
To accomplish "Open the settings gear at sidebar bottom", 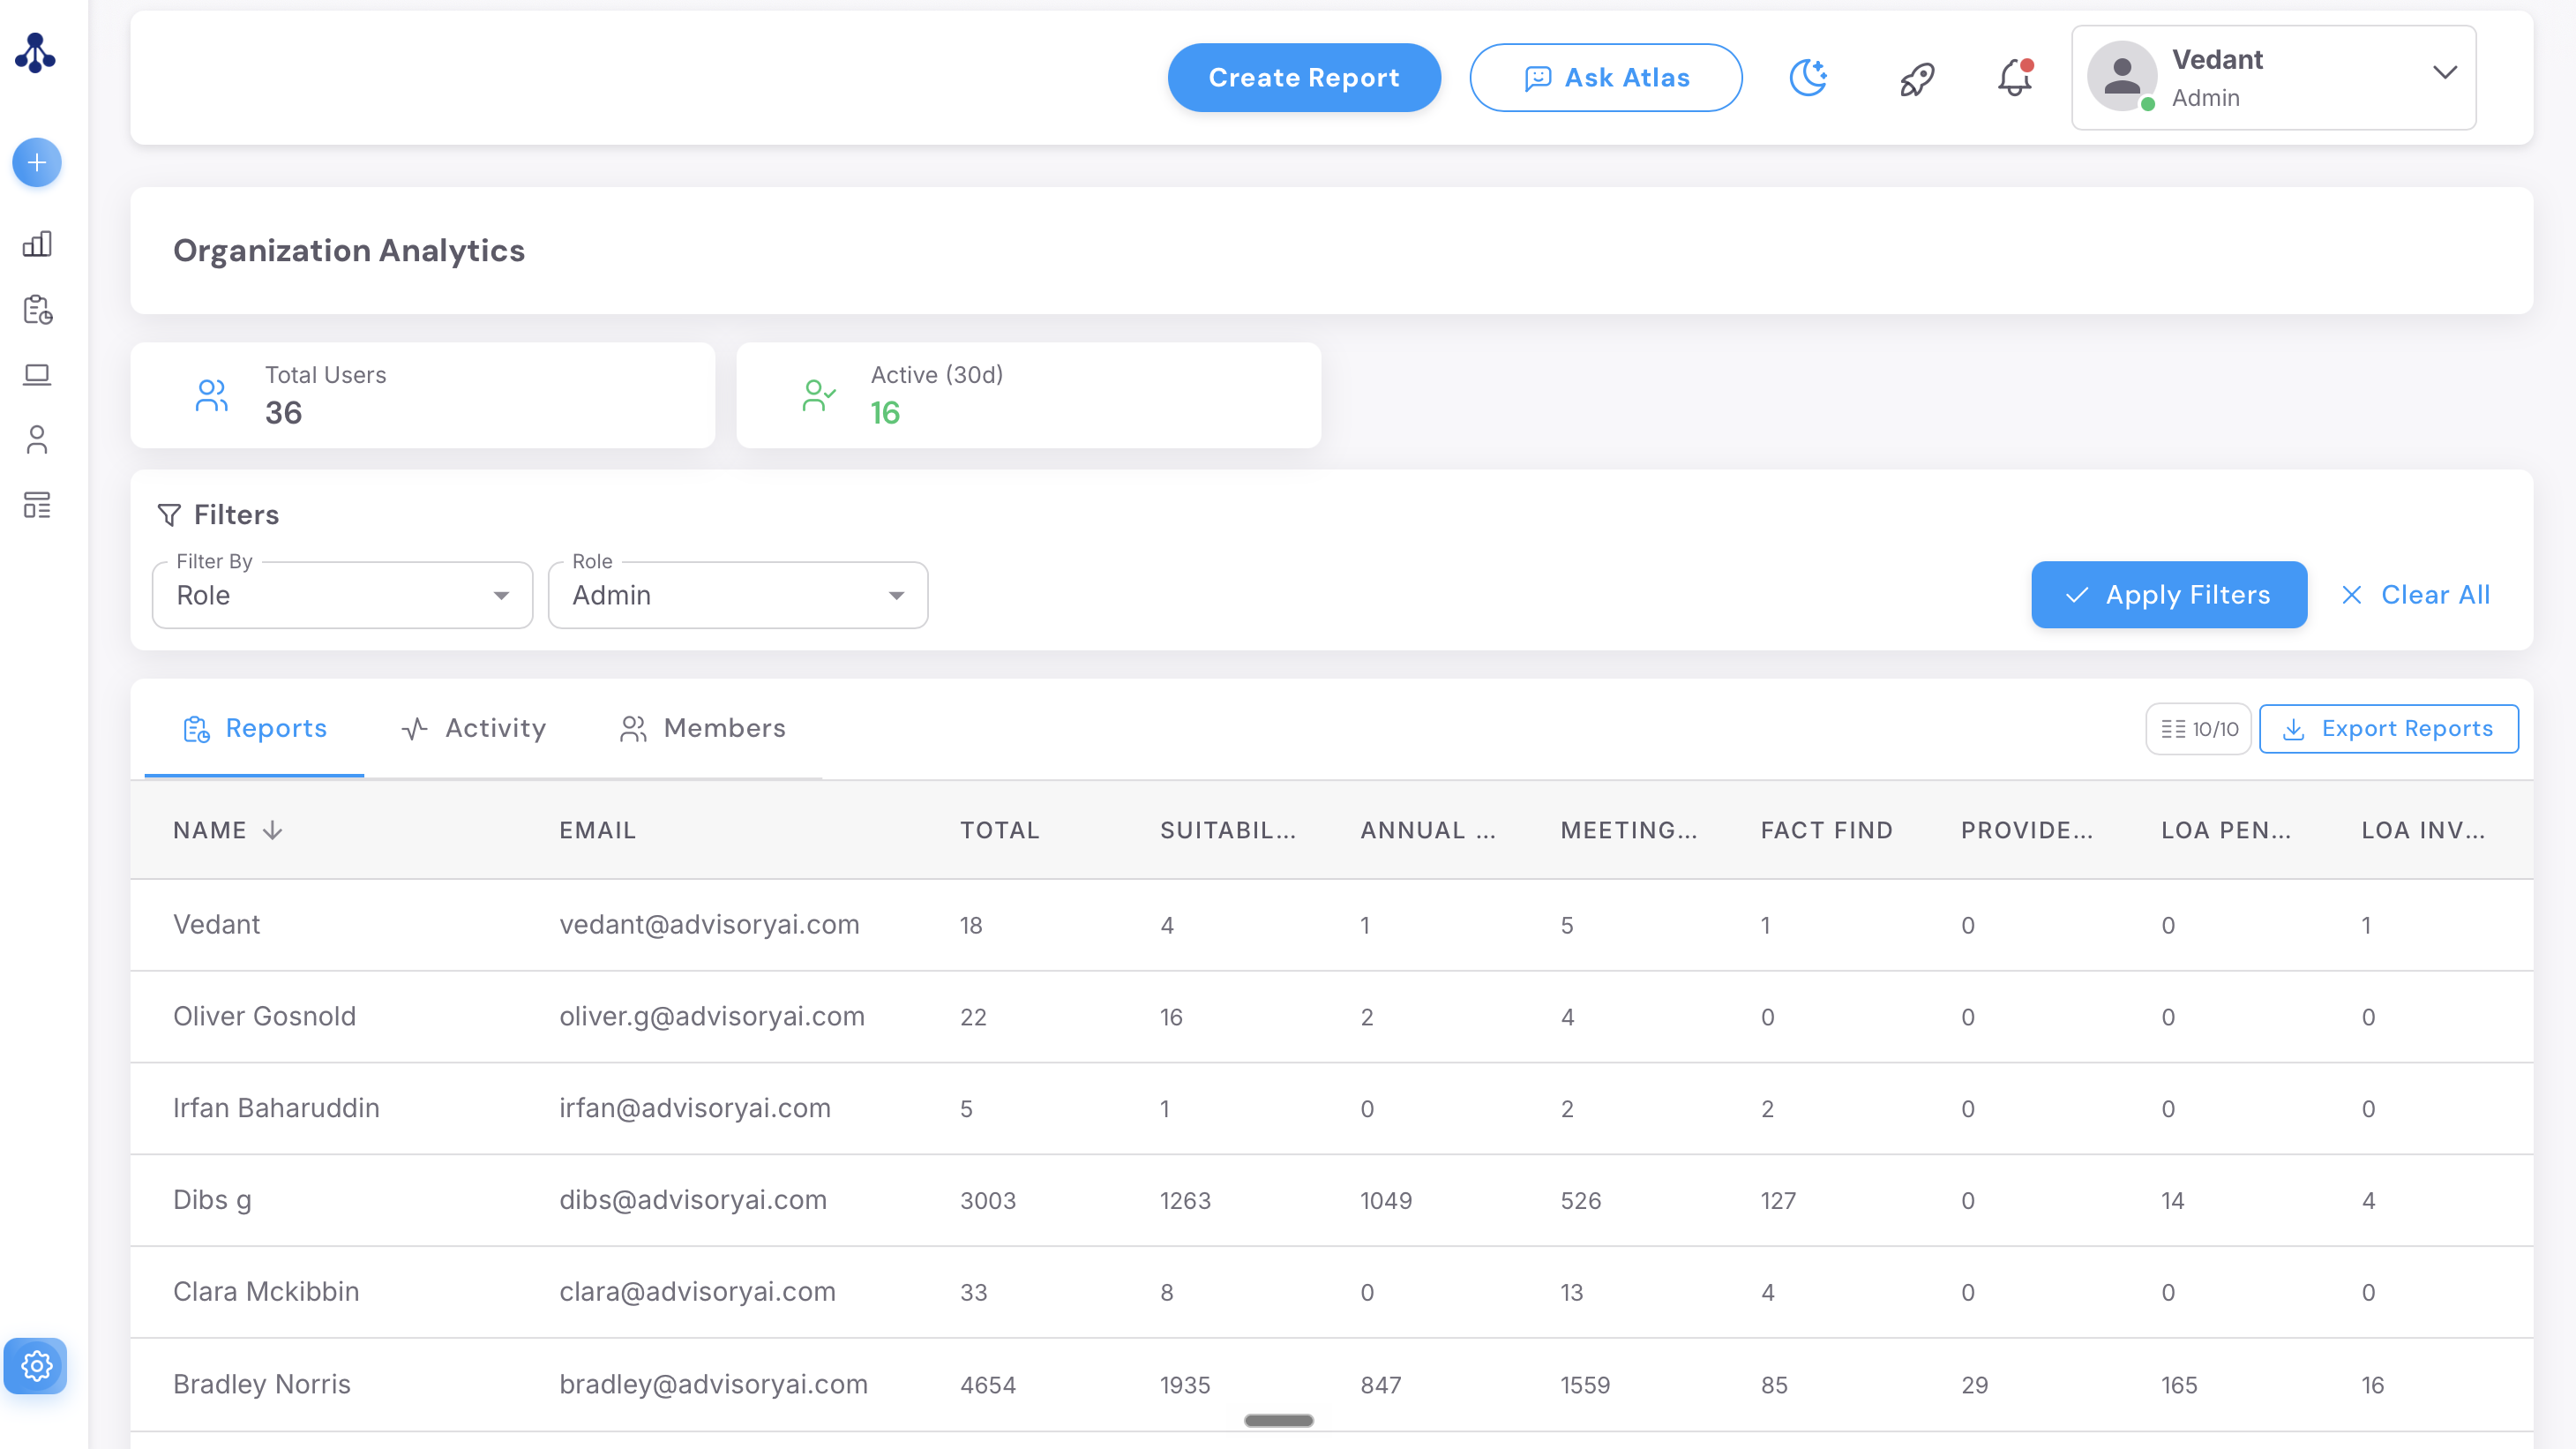I will 36,1365.
